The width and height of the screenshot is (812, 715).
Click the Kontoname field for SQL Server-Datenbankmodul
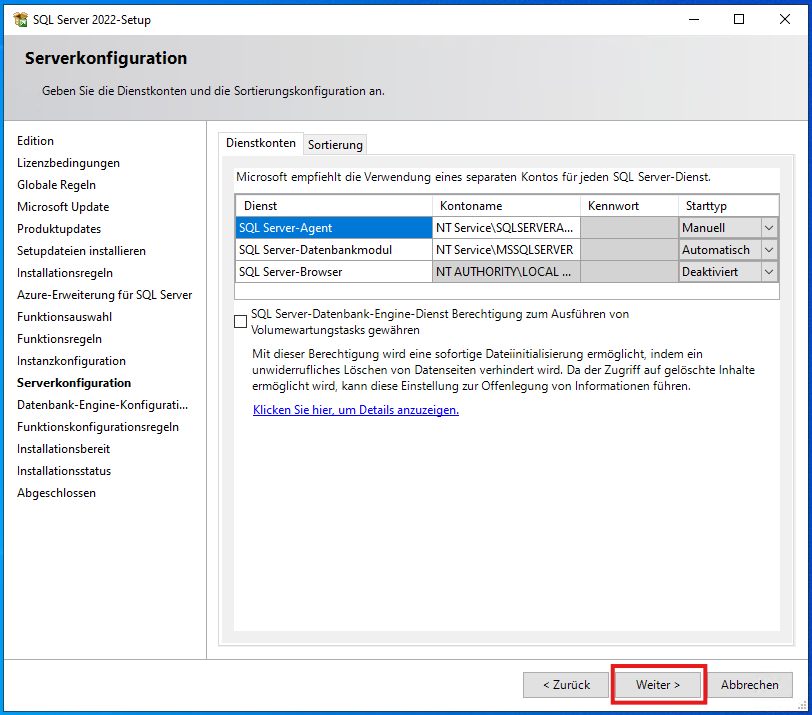coord(505,249)
